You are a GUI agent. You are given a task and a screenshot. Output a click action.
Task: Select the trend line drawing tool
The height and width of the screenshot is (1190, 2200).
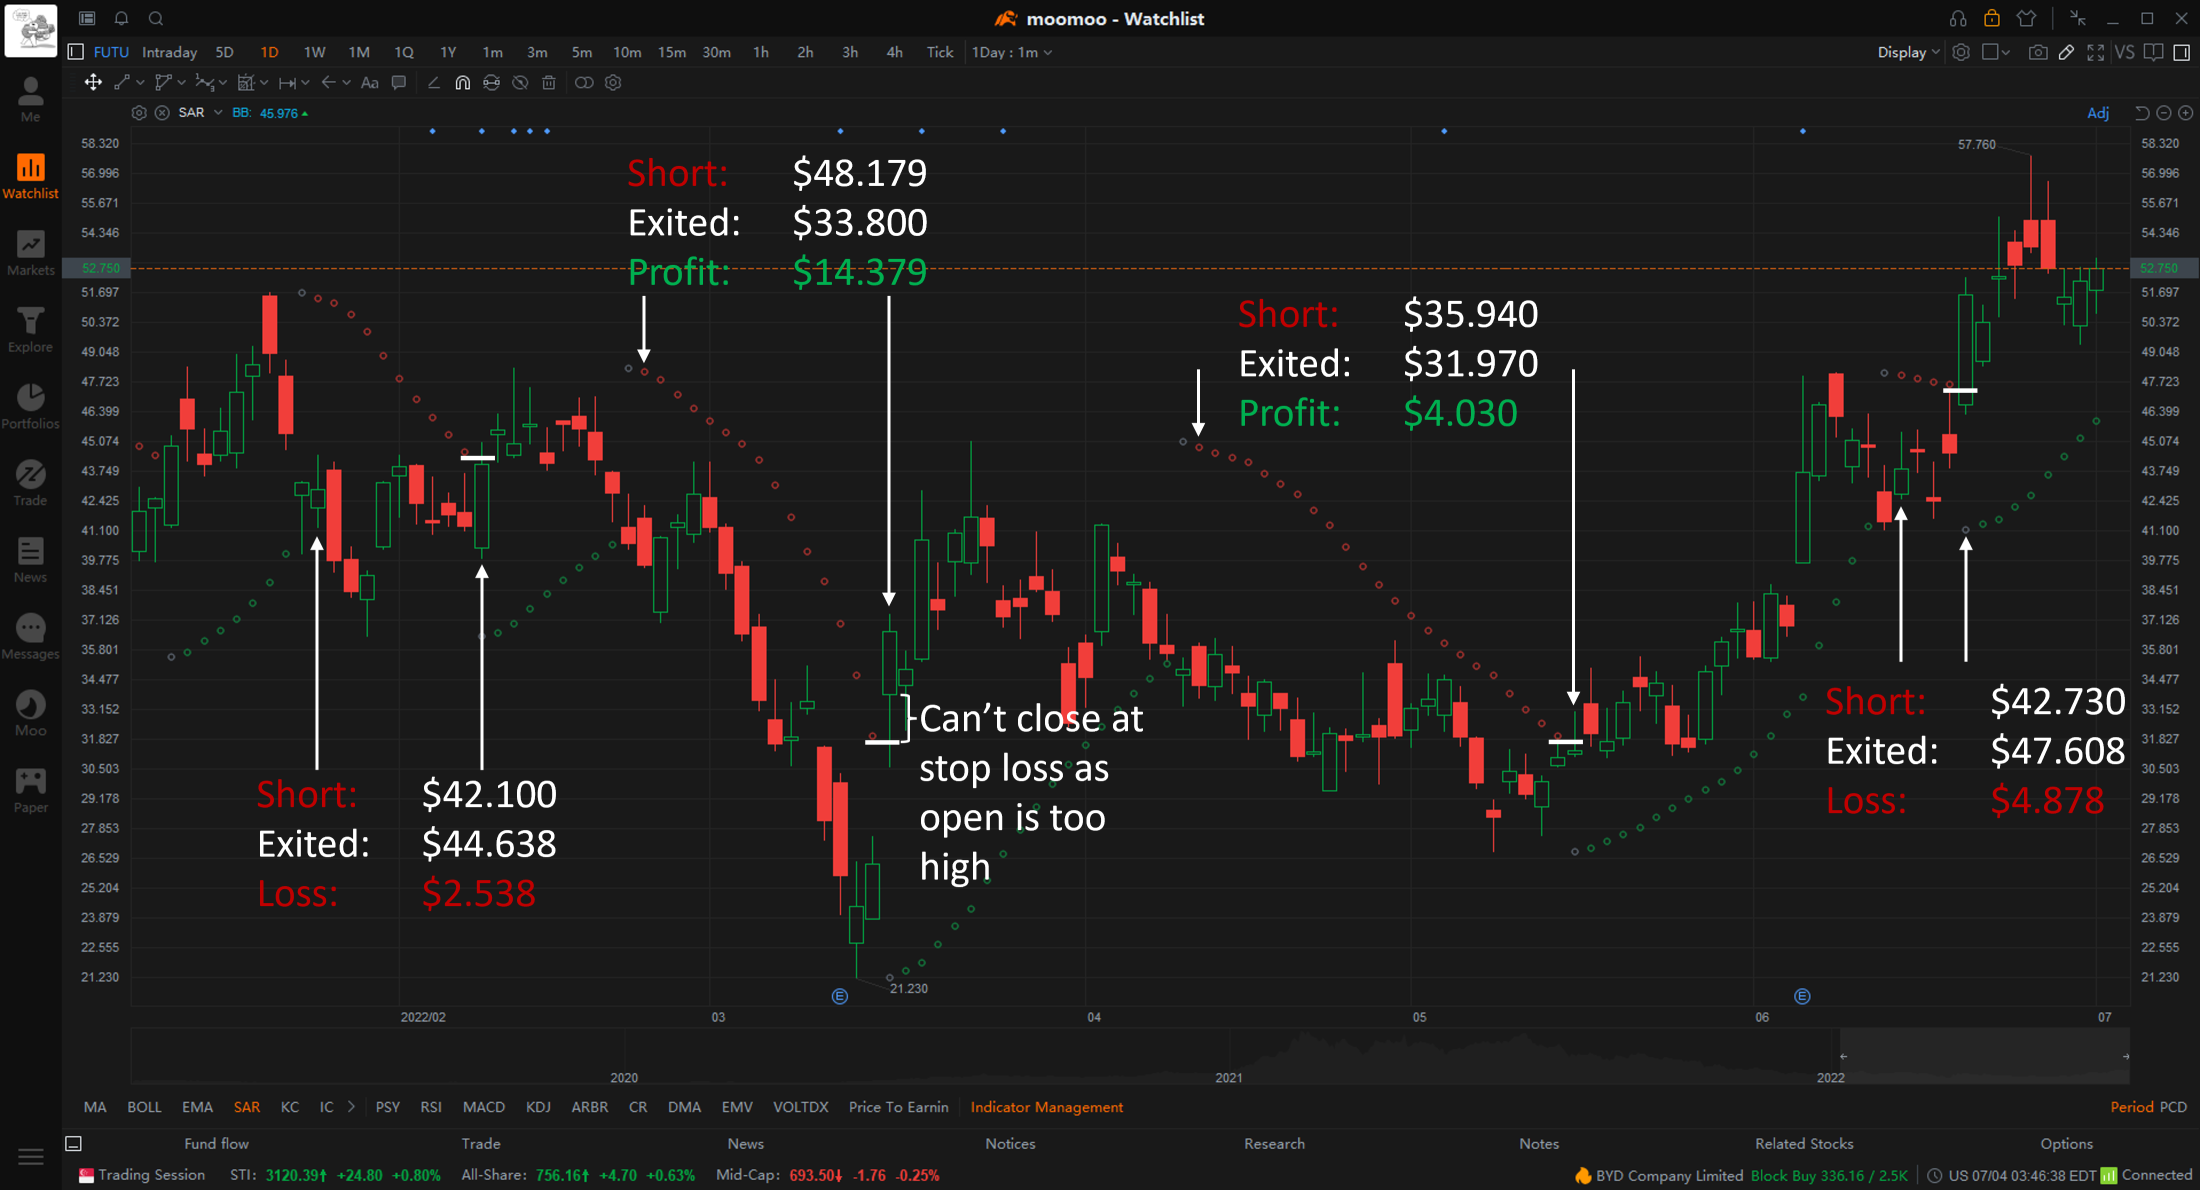(x=122, y=83)
